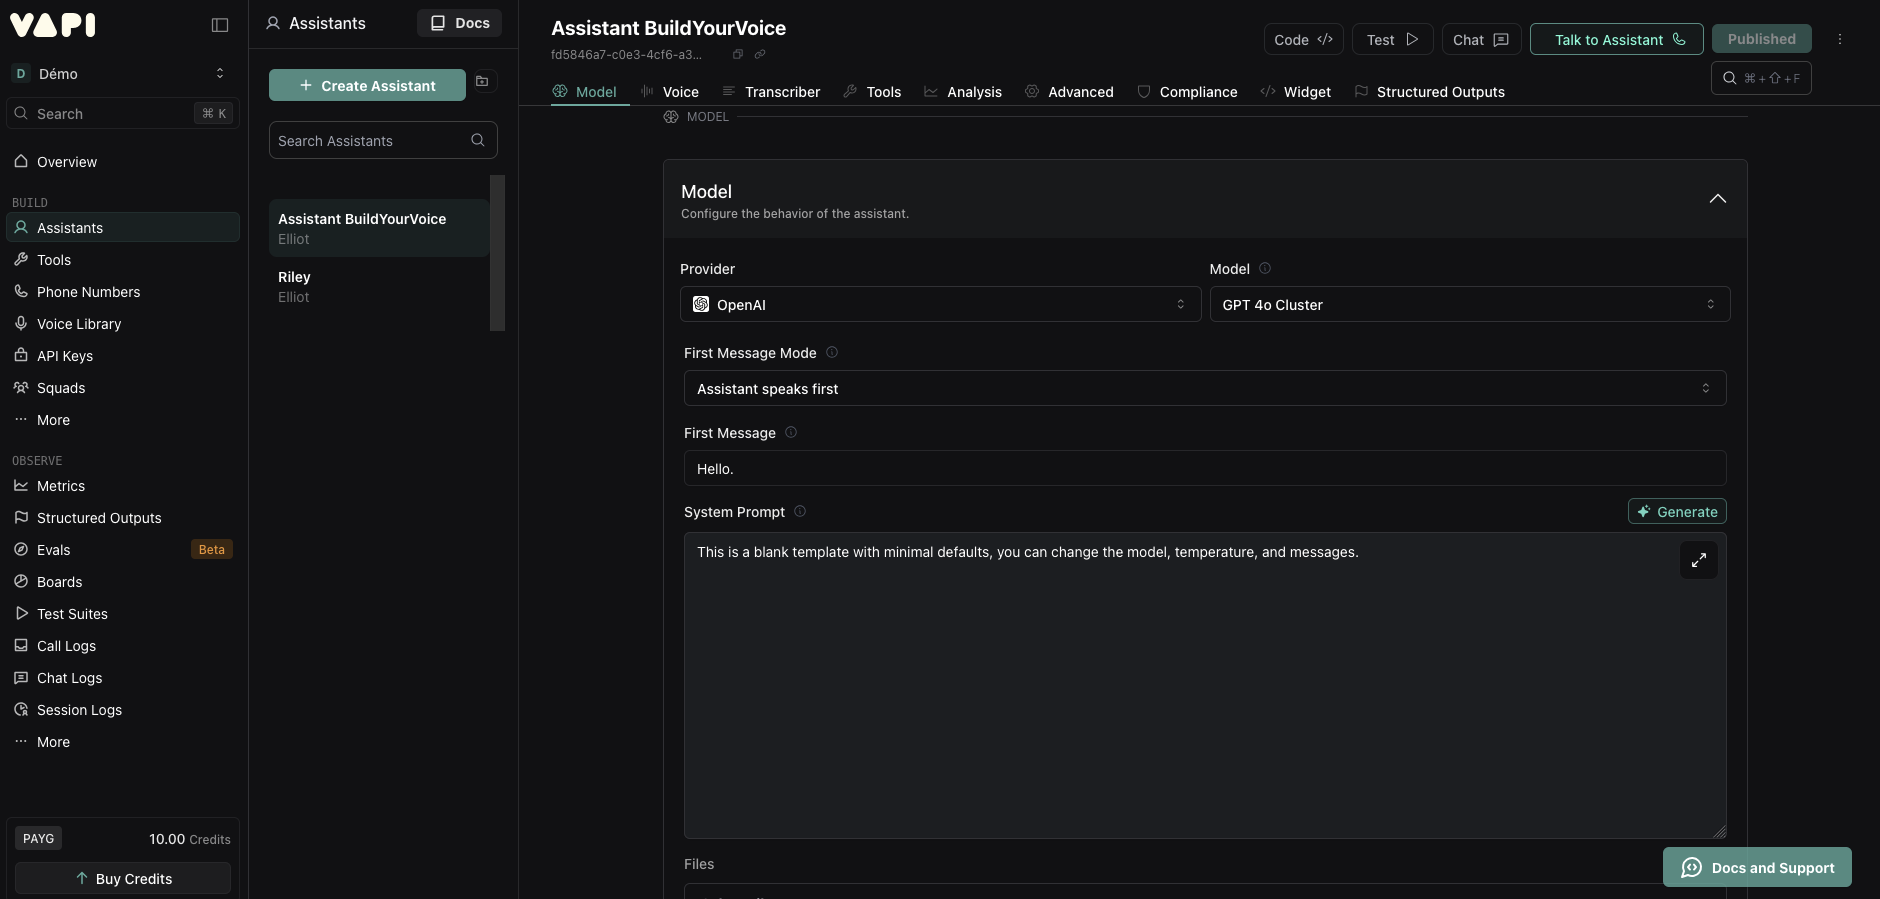Screen dimensions: 1880x899
Task: Select Assistant BuildYourVoice in the list
Action: tap(379, 228)
